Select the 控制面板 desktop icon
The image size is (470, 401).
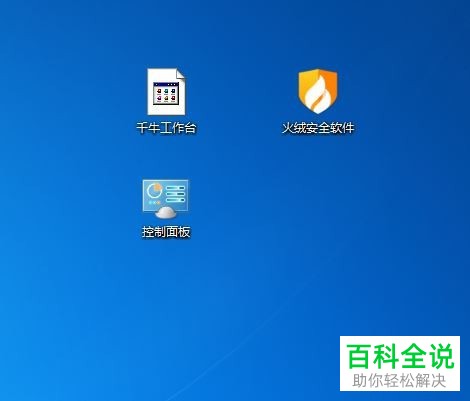[166, 199]
